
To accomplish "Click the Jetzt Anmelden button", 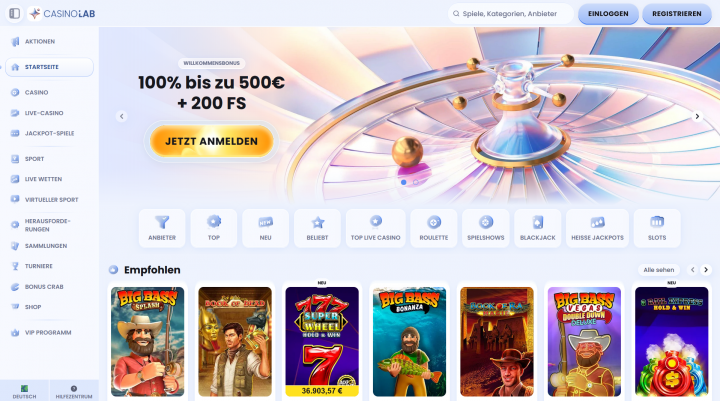I will click(x=211, y=141).
